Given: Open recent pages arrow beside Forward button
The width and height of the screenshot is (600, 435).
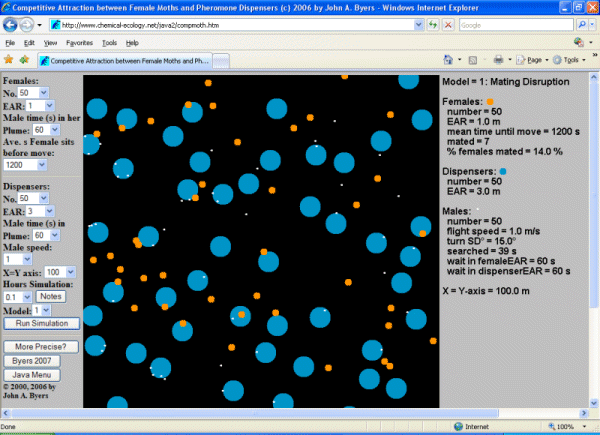Looking at the screenshot, I should point(39,25).
